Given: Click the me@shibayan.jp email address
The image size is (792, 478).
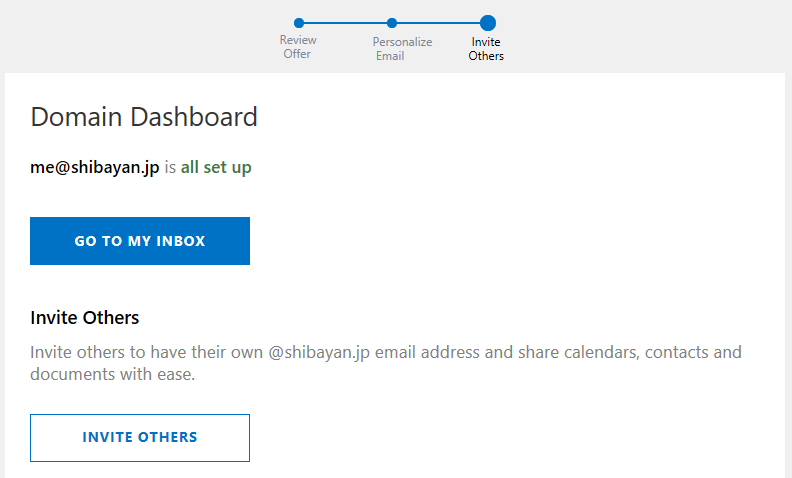Looking at the screenshot, I should tap(95, 168).
